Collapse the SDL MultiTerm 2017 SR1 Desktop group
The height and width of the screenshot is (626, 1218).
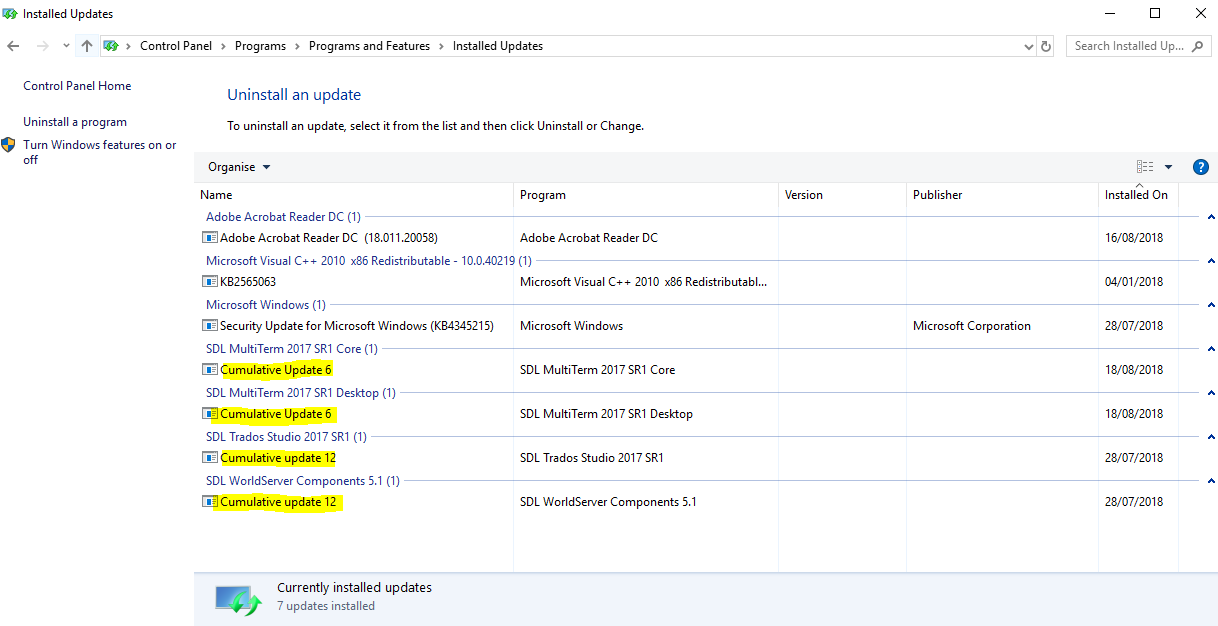pyautogui.click(x=1211, y=393)
